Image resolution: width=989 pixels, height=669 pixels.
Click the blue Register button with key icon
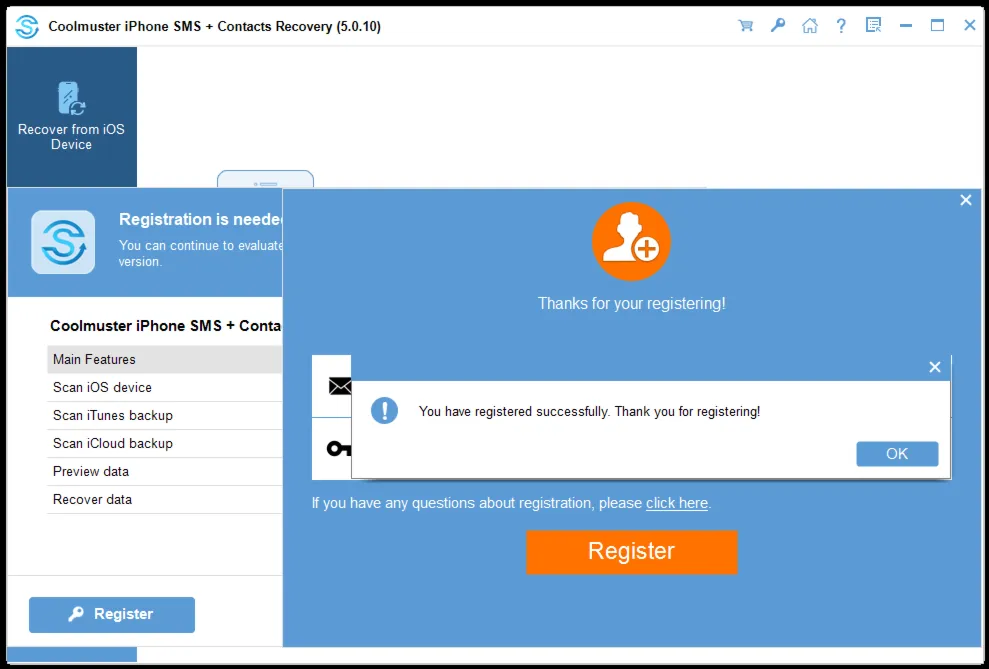[x=112, y=615]
